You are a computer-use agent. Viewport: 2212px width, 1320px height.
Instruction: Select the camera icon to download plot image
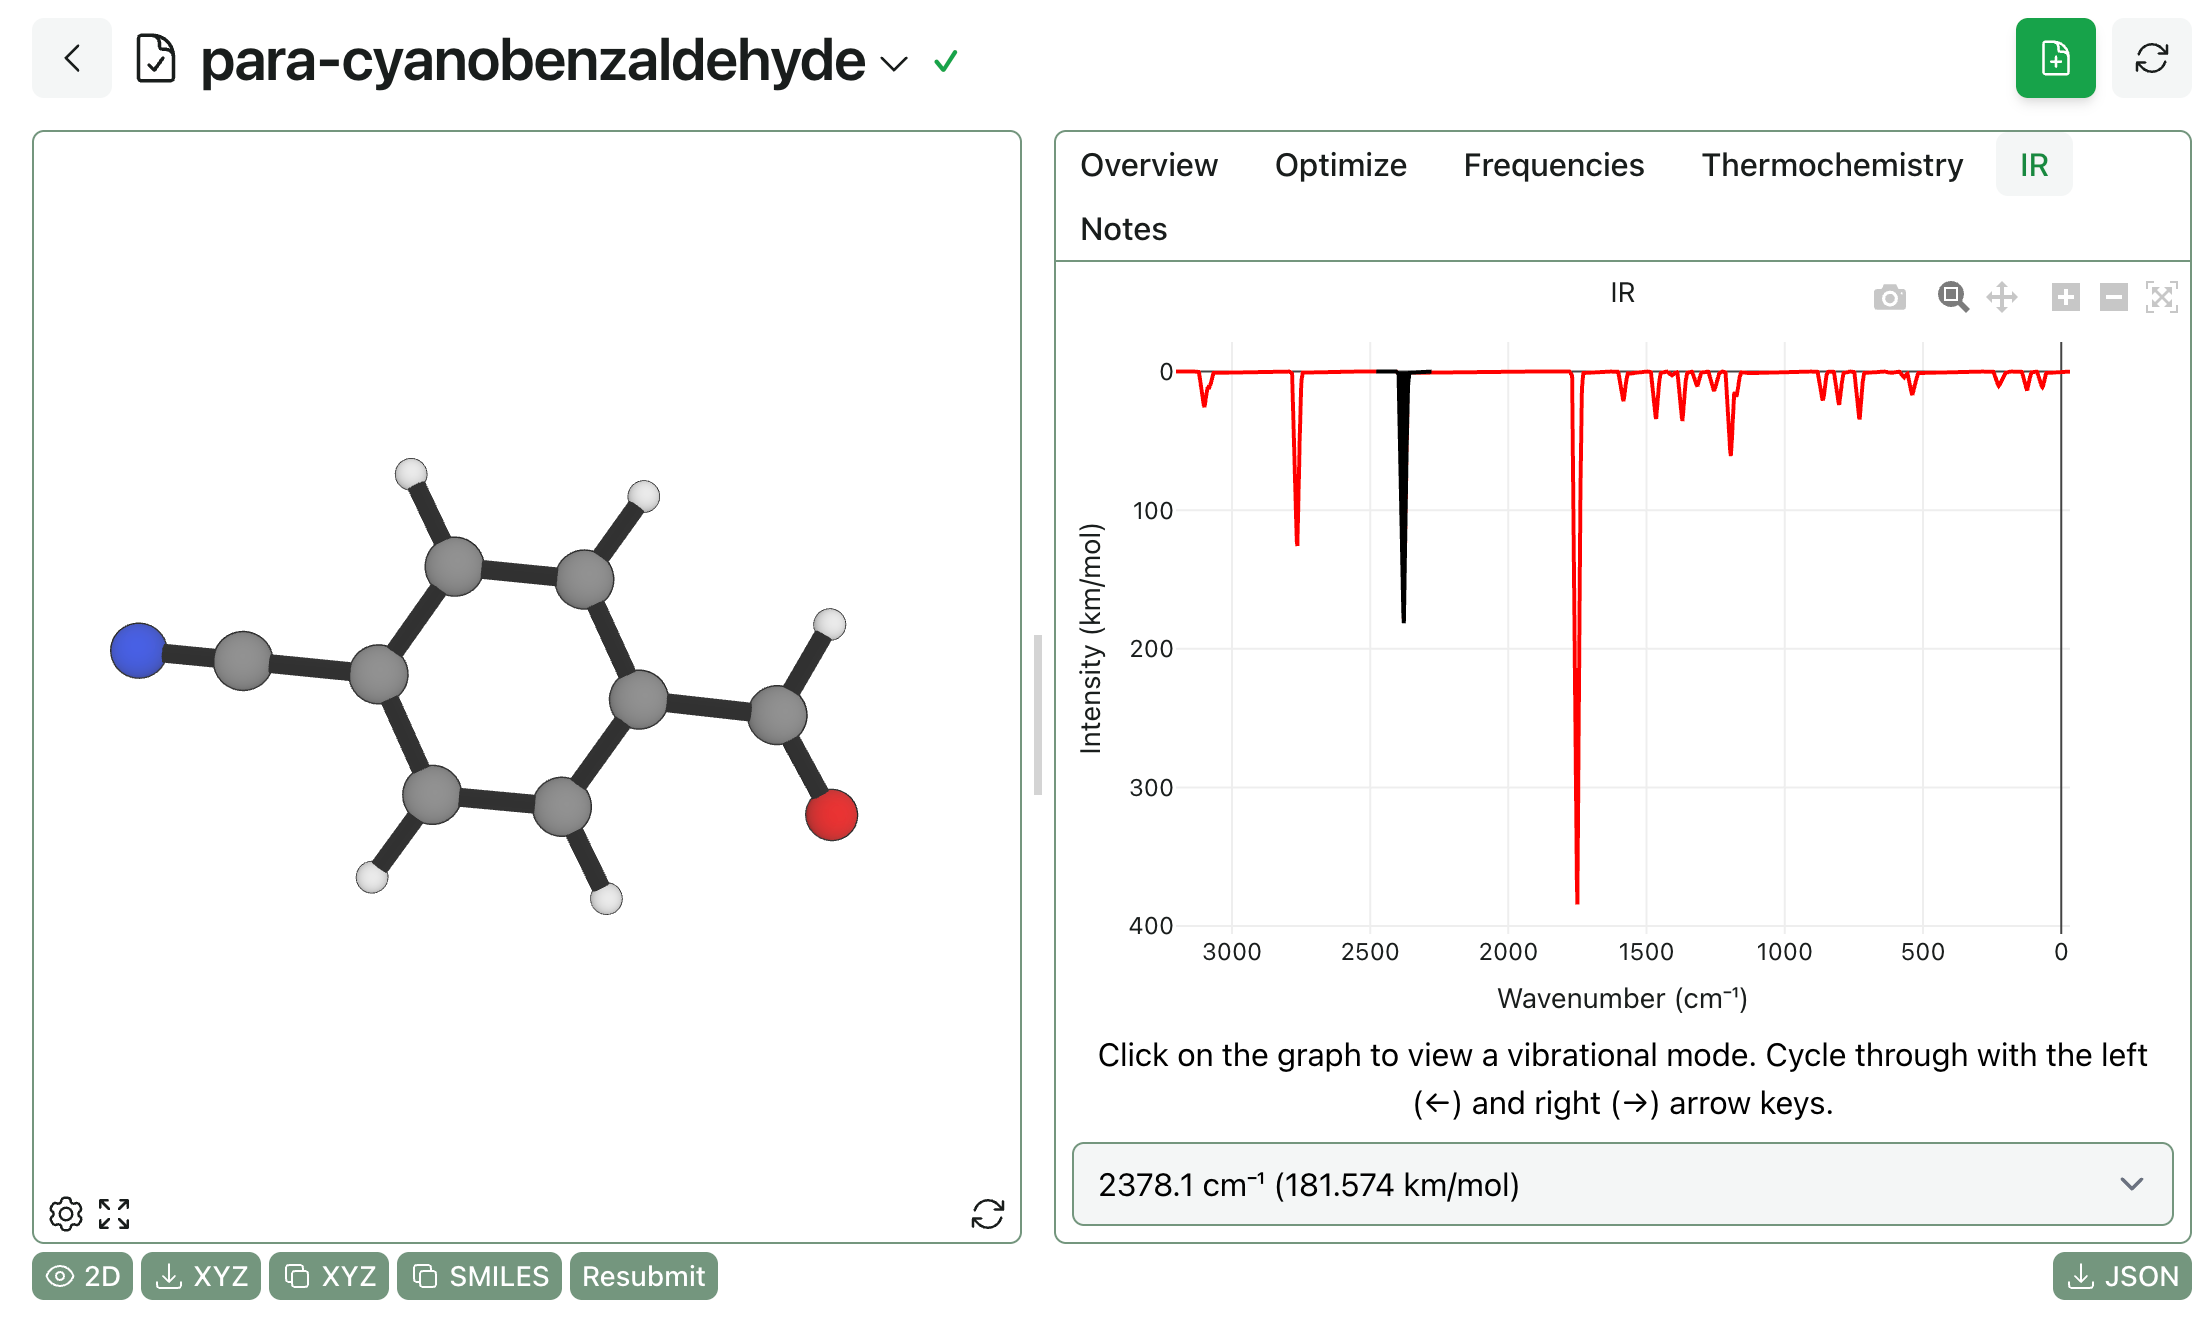(1890, 297)
